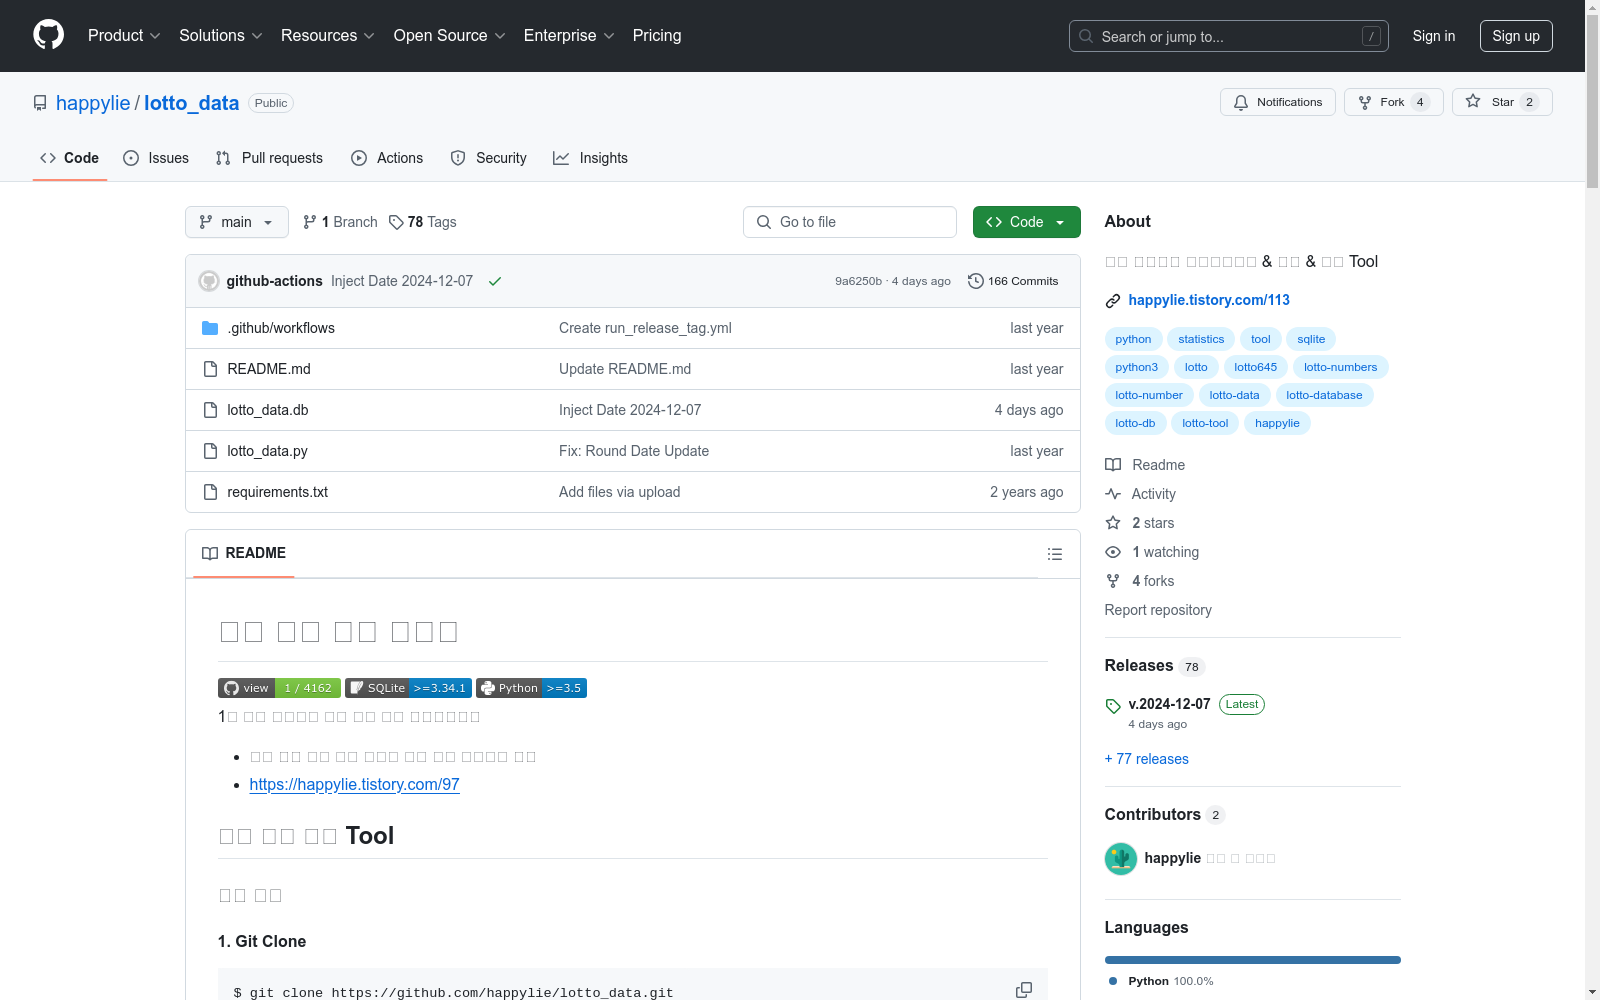
Task: Switch to the Actions tab
Action: 387,158
